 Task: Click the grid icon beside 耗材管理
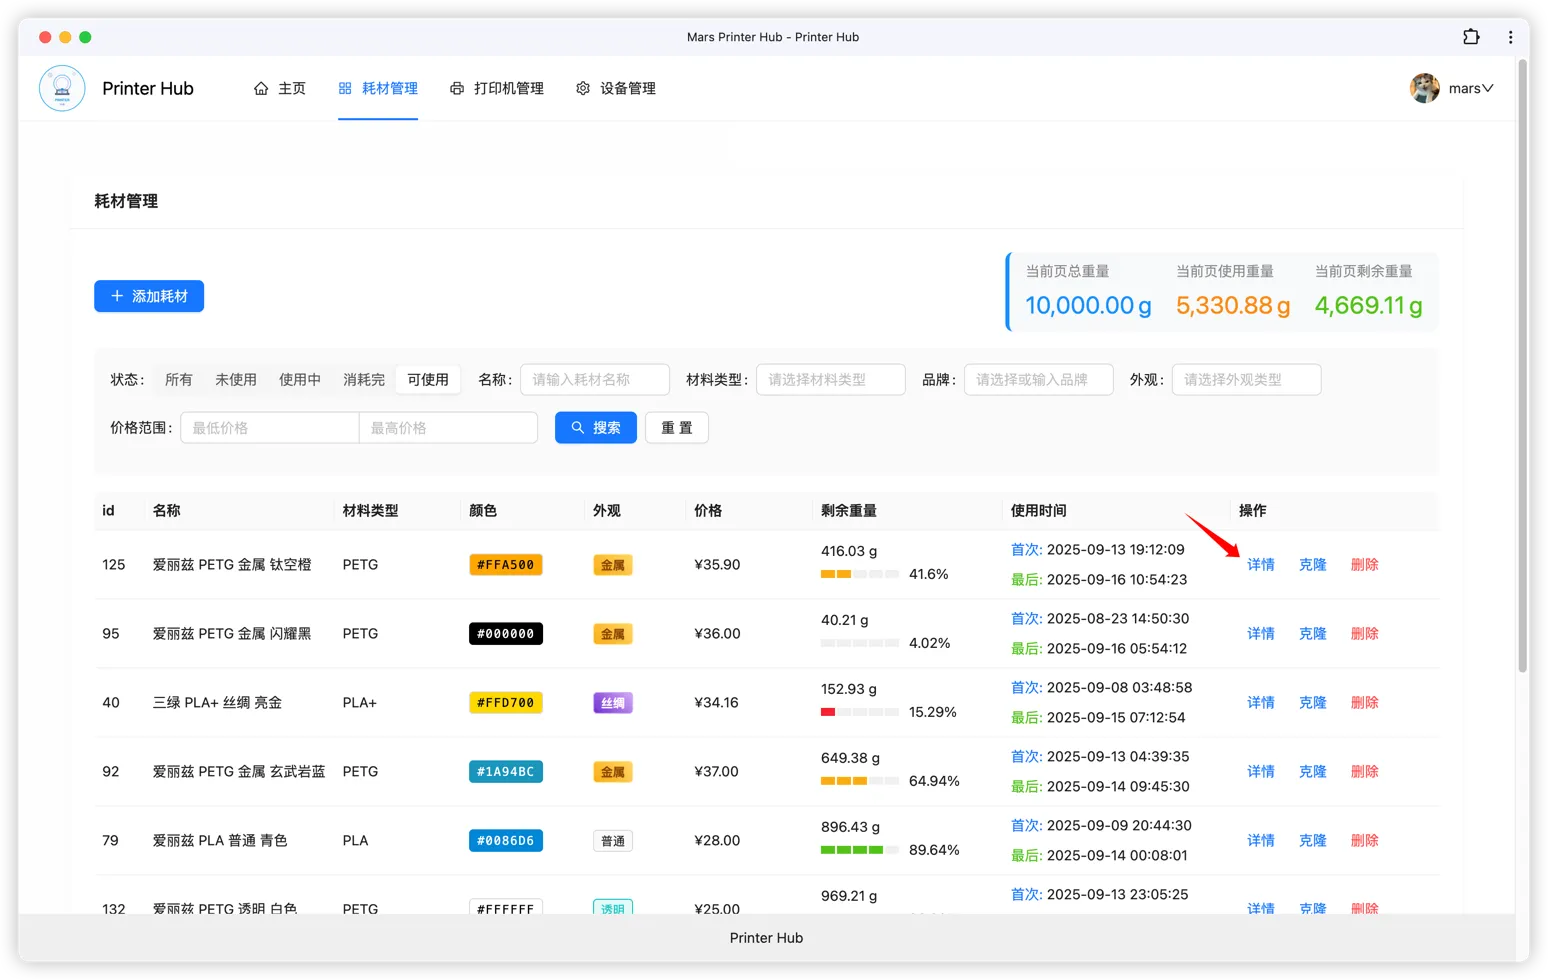click(345, 88)
